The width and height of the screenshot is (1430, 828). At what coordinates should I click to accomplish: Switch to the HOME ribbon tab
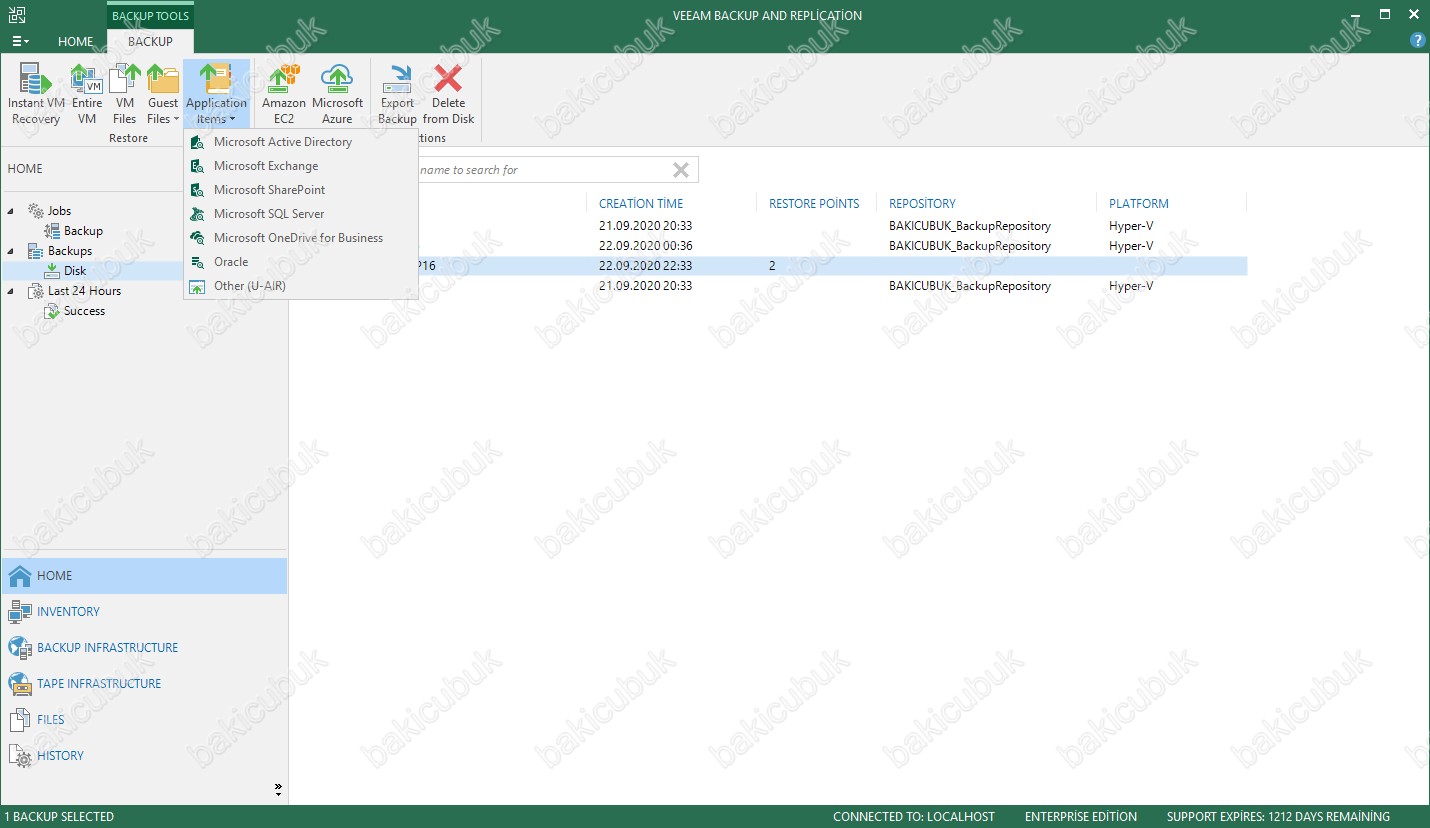[x=76, y=42]
